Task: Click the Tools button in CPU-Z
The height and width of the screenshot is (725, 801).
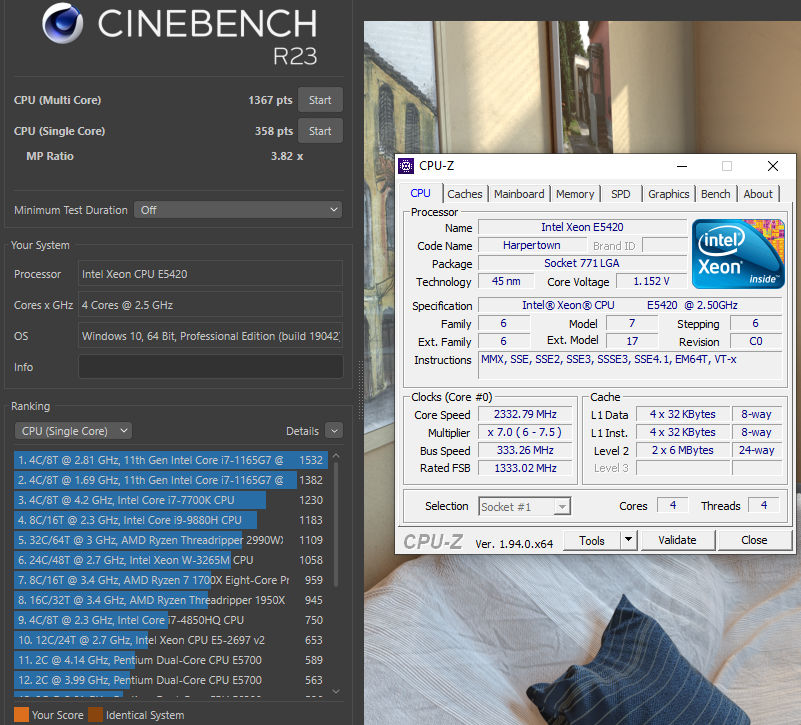Action: (592, 541)
